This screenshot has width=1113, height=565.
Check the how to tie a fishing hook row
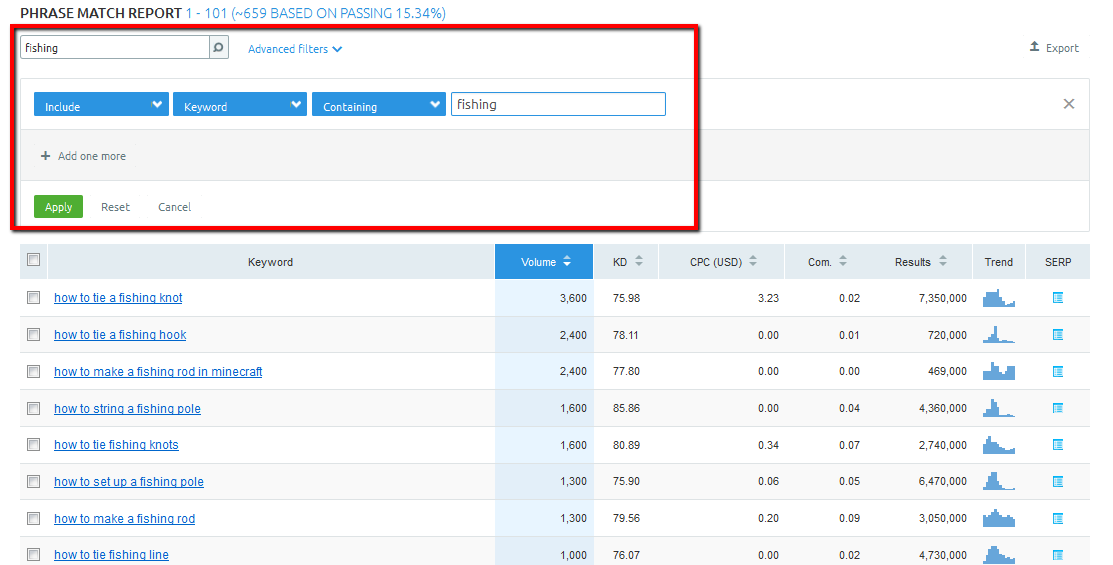[33, 334]
